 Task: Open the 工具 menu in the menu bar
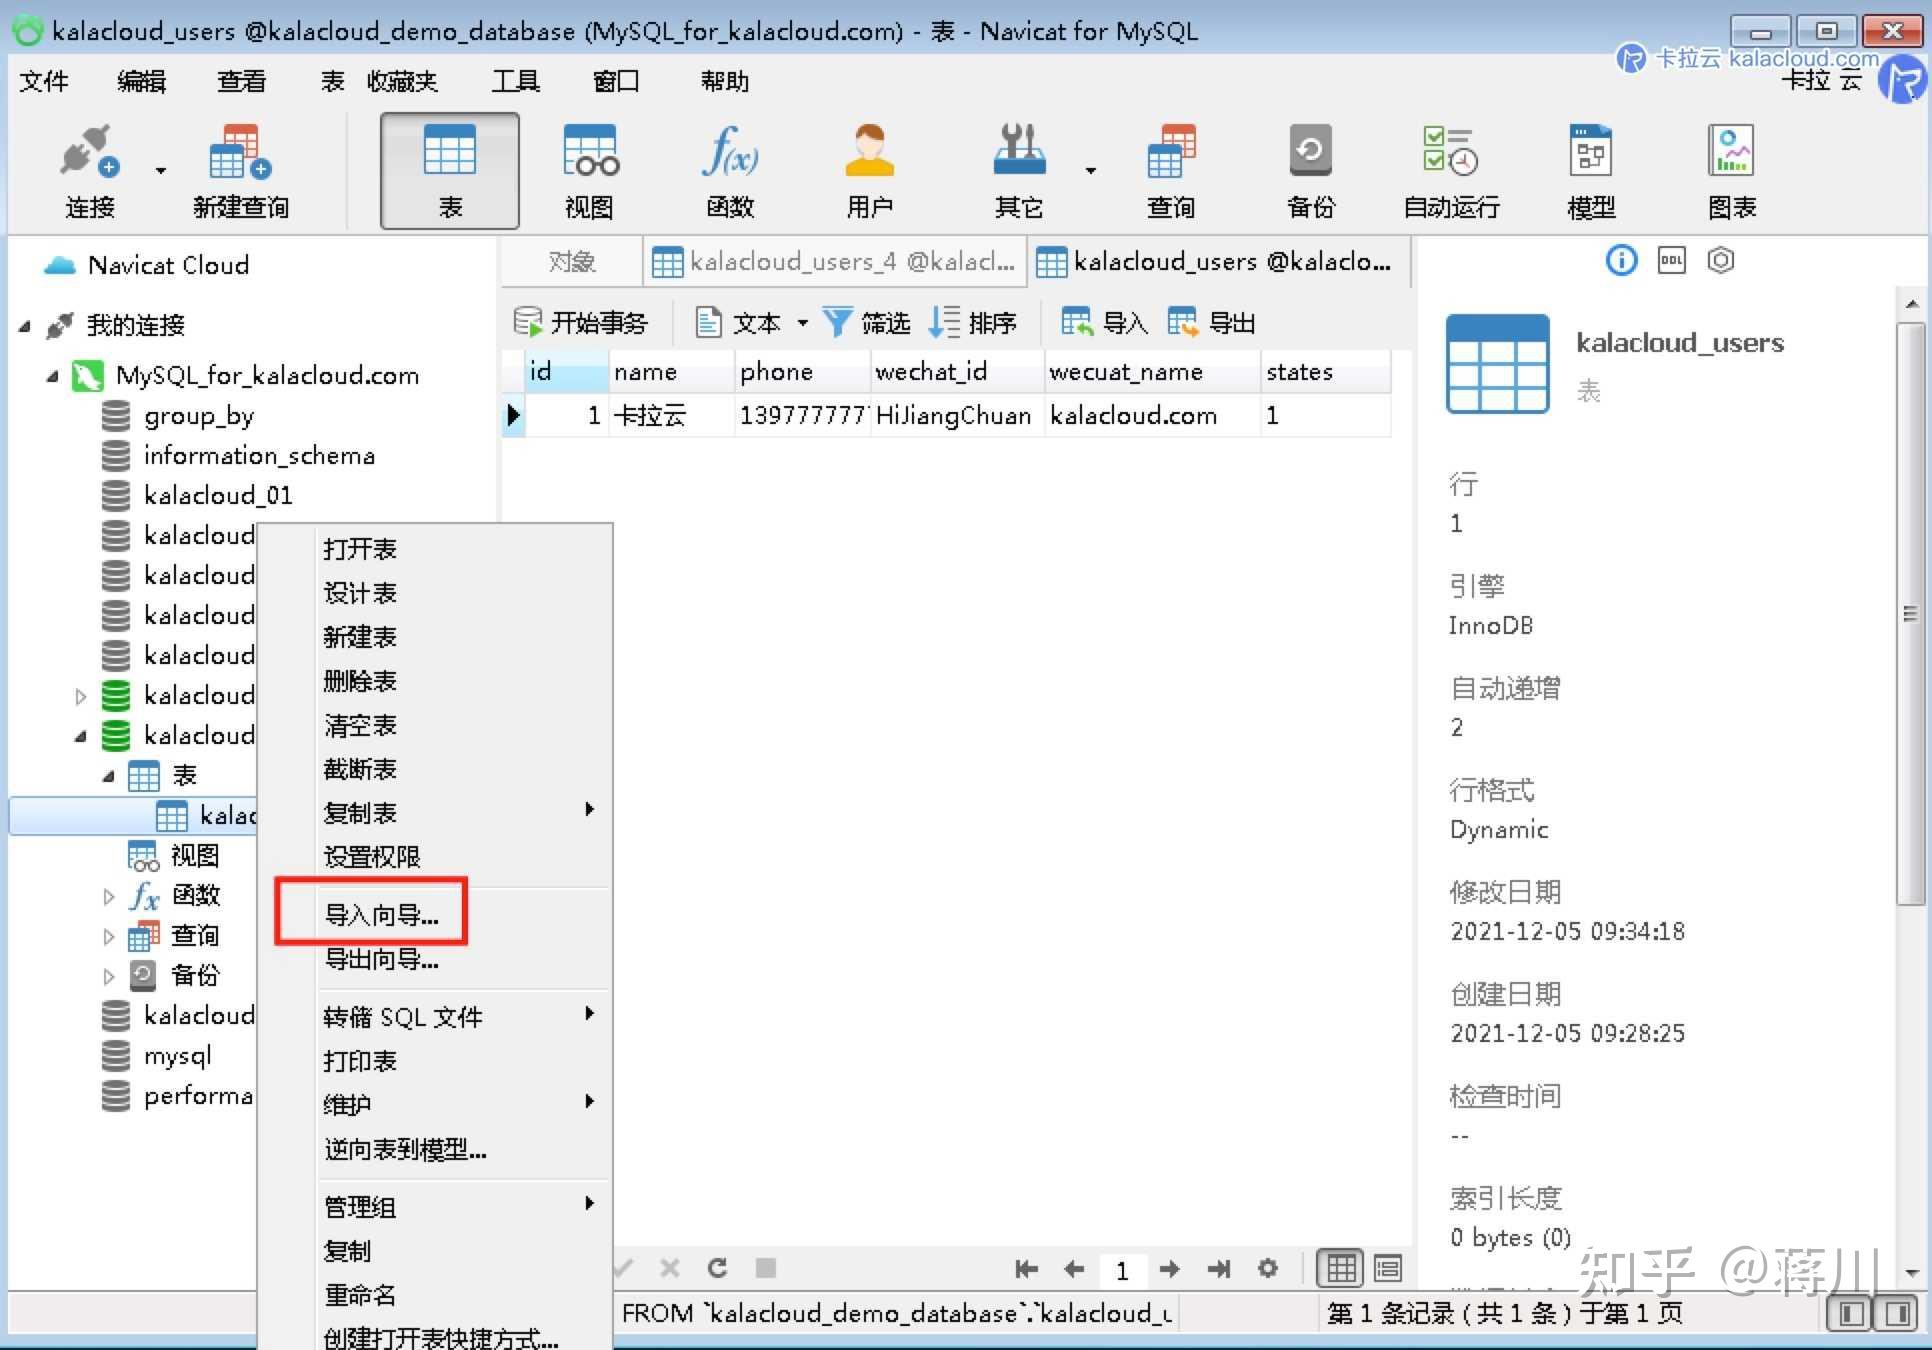516,81
